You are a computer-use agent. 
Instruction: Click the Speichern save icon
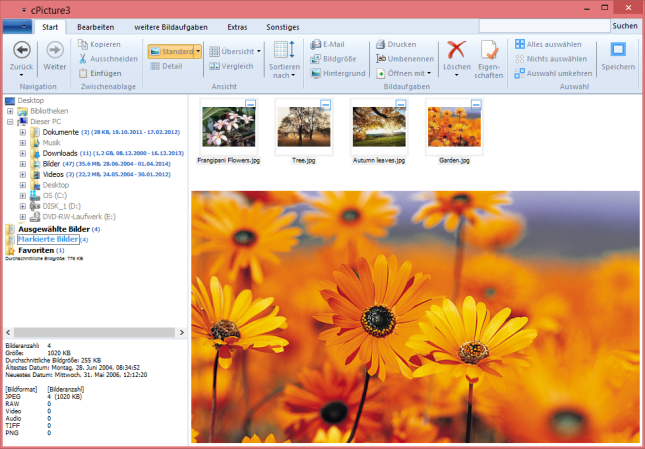618,50
